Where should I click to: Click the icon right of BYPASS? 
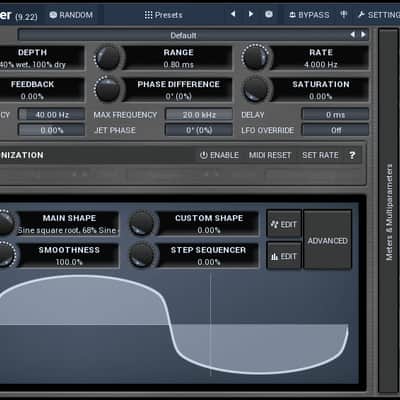click(344, 14)
